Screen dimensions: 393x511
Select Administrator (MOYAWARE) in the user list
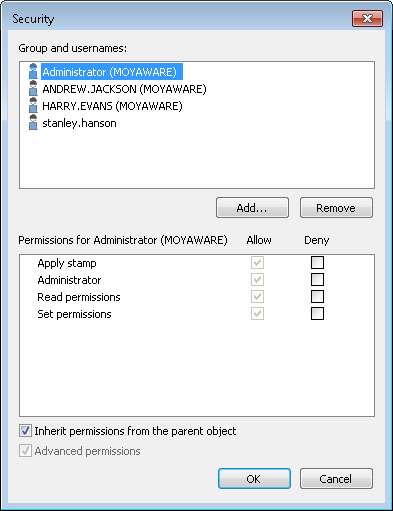112,72
